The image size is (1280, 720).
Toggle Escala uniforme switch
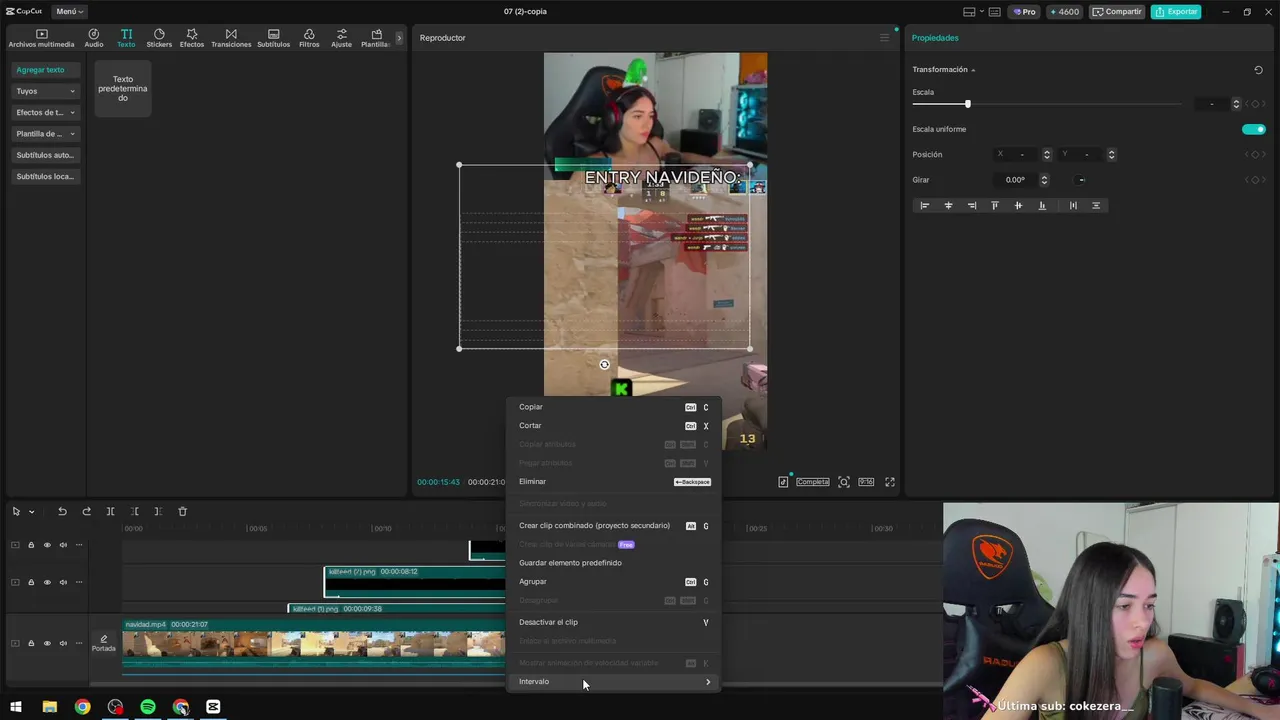tap(1253, 129)
